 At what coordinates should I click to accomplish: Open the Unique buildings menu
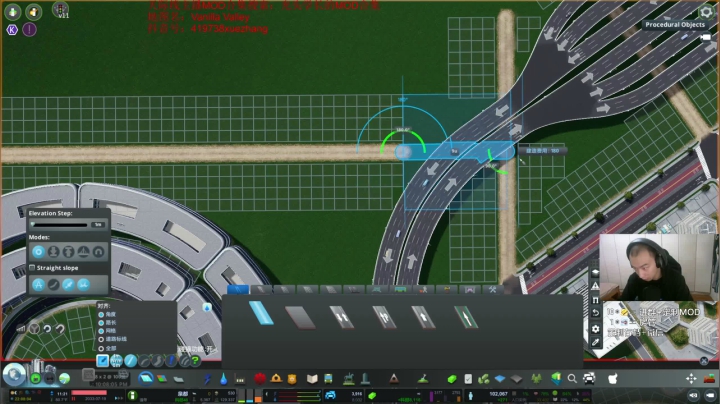(366, 379)
